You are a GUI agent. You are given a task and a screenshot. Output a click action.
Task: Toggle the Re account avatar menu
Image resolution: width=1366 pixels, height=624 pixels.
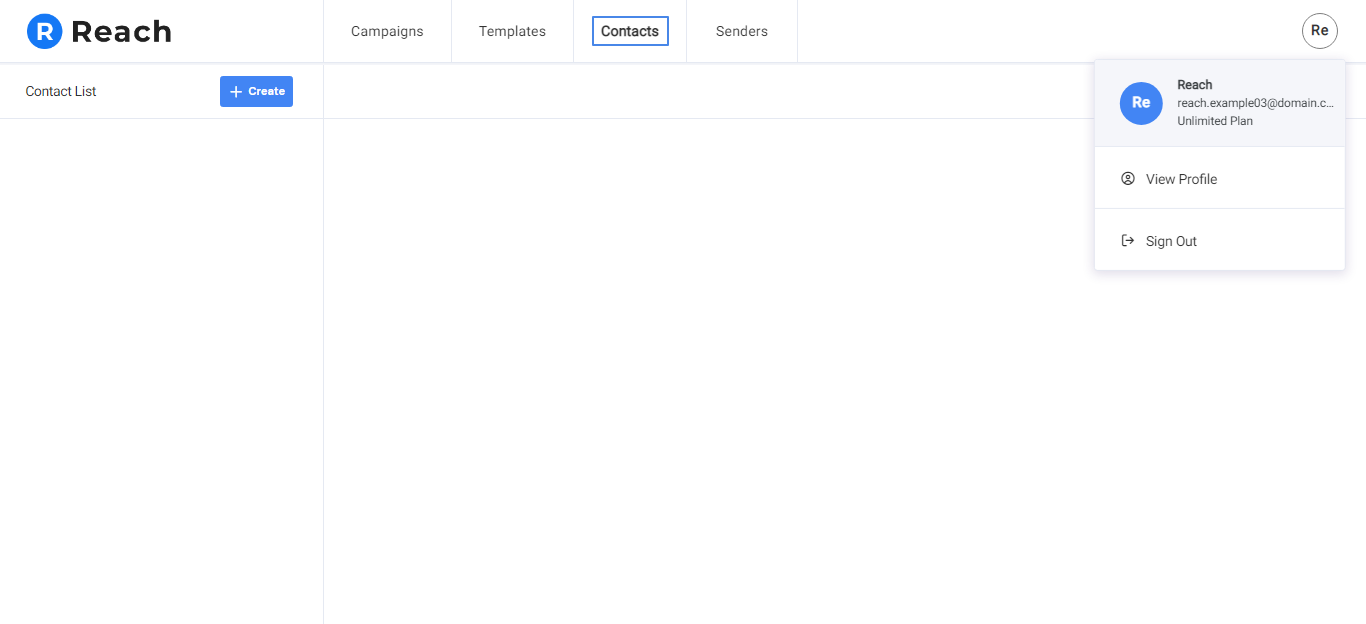point(1319,31)
